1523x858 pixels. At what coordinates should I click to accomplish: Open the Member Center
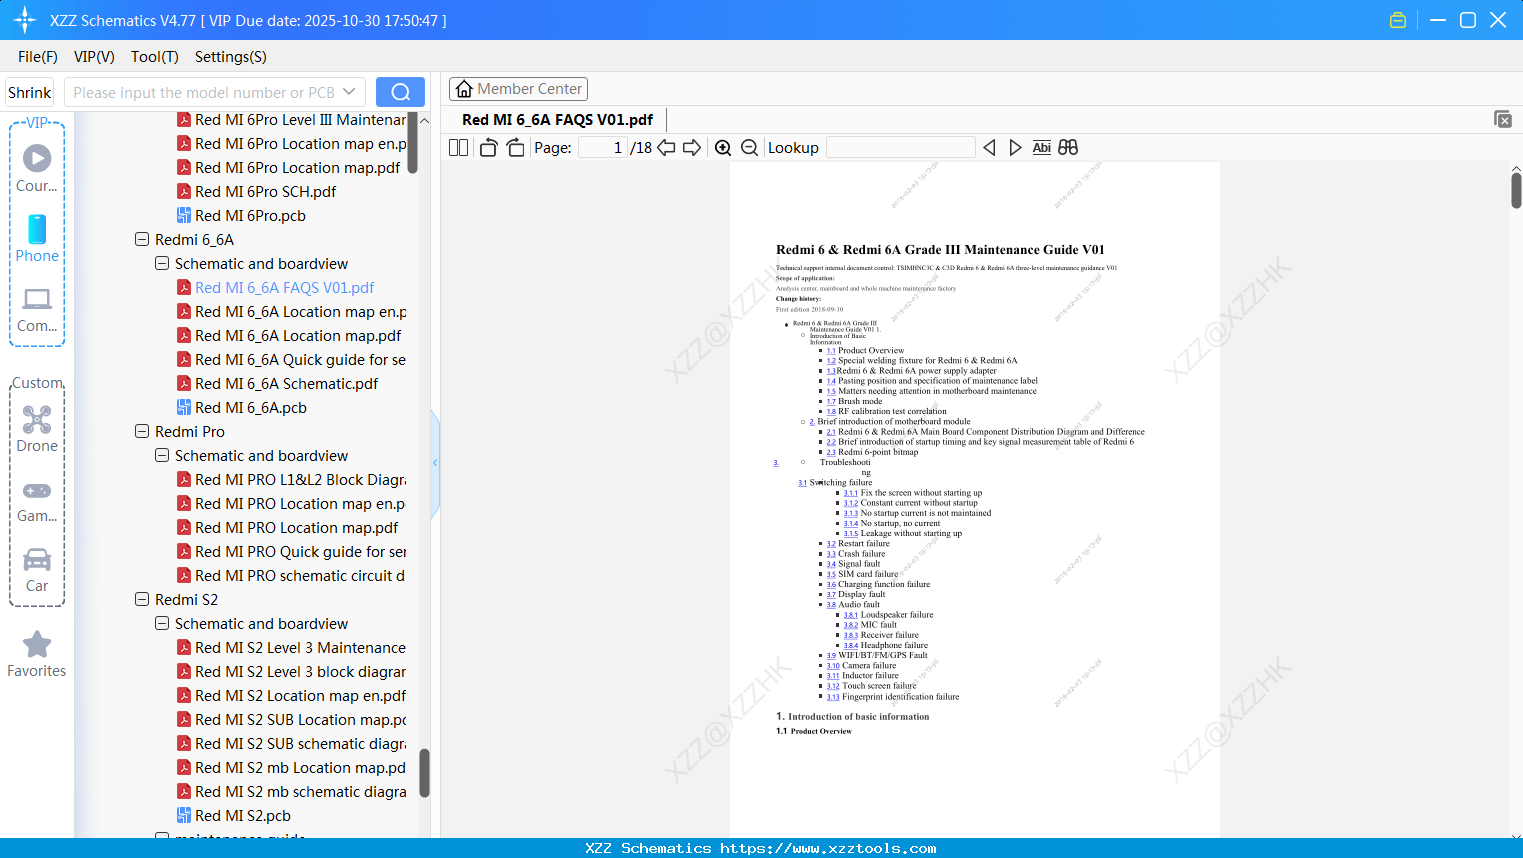coord(518,89)
